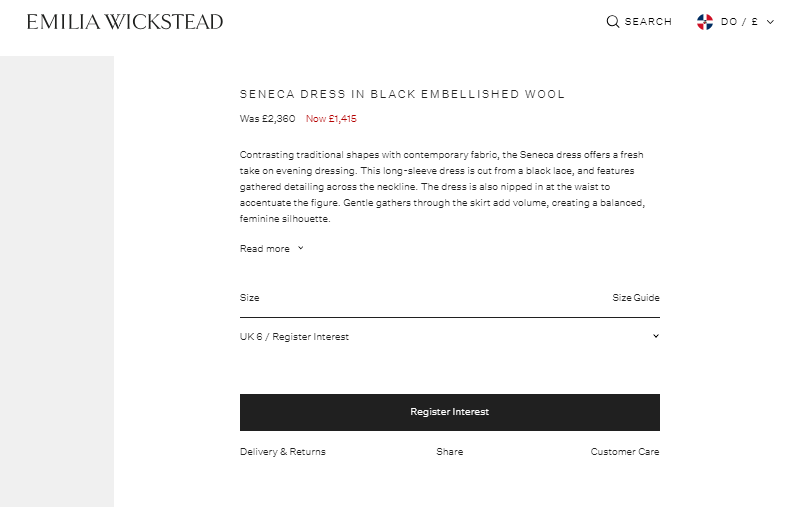Click the chevron beside DO / £
787x507 pixels.
pyautogui.click(x=770, y=22)
